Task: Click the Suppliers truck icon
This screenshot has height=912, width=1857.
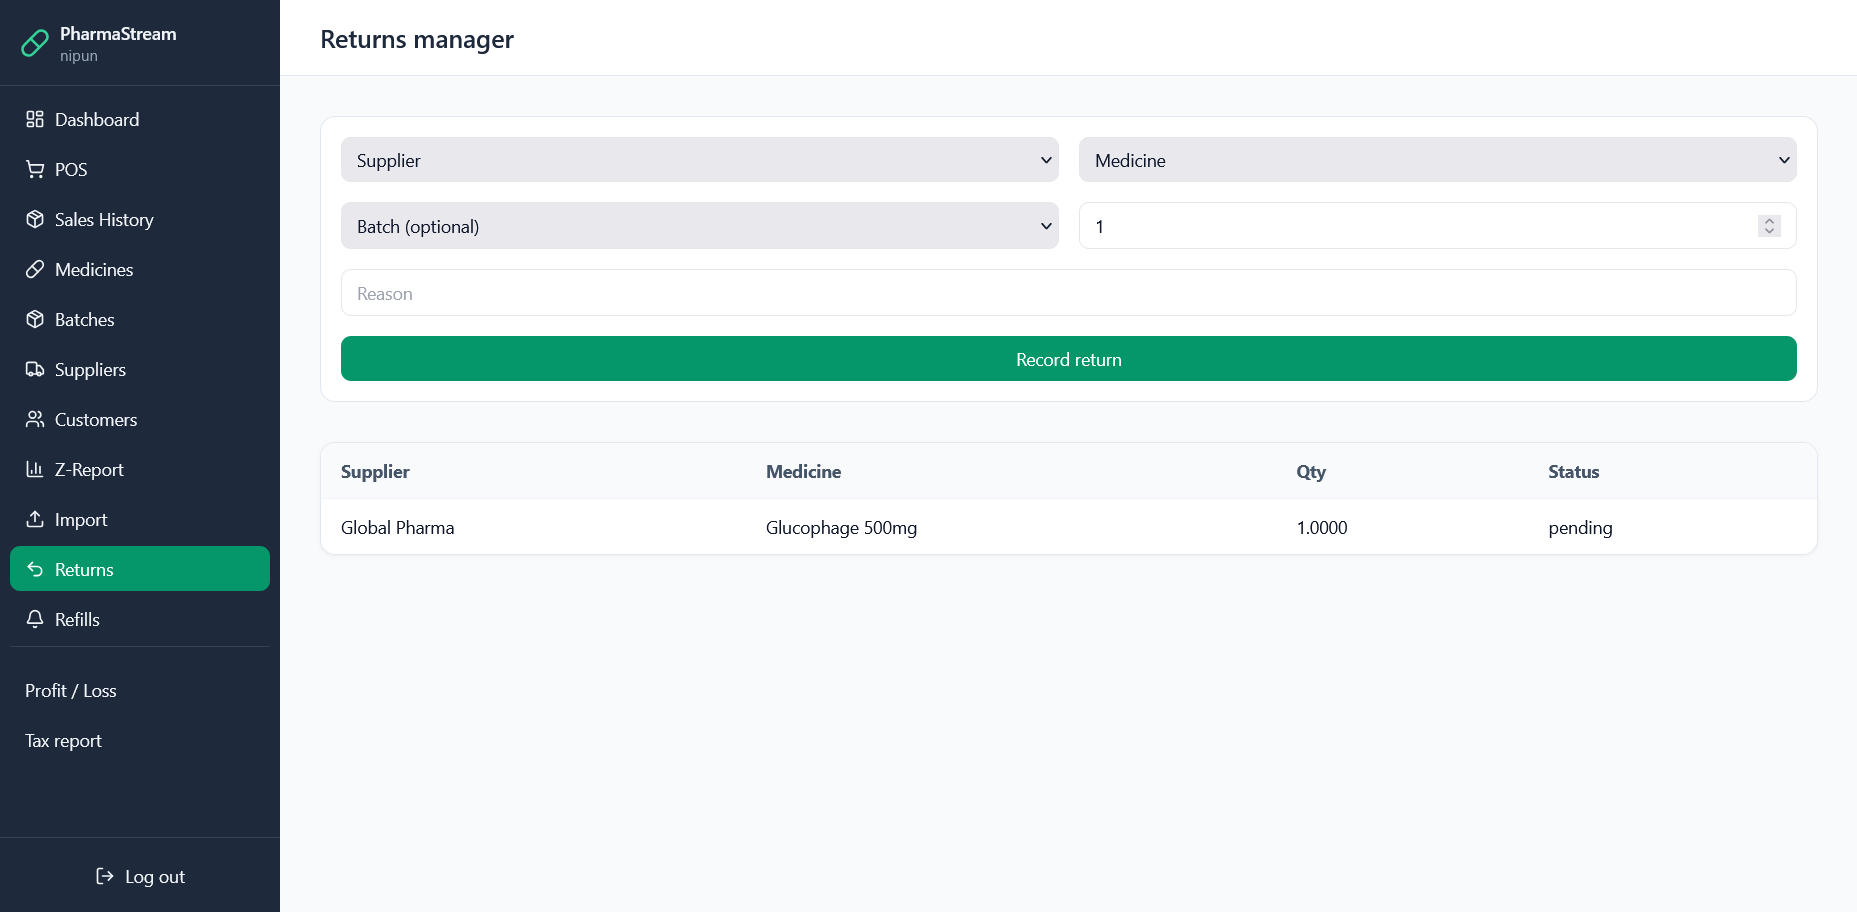Action: click(x=35, y=370)
